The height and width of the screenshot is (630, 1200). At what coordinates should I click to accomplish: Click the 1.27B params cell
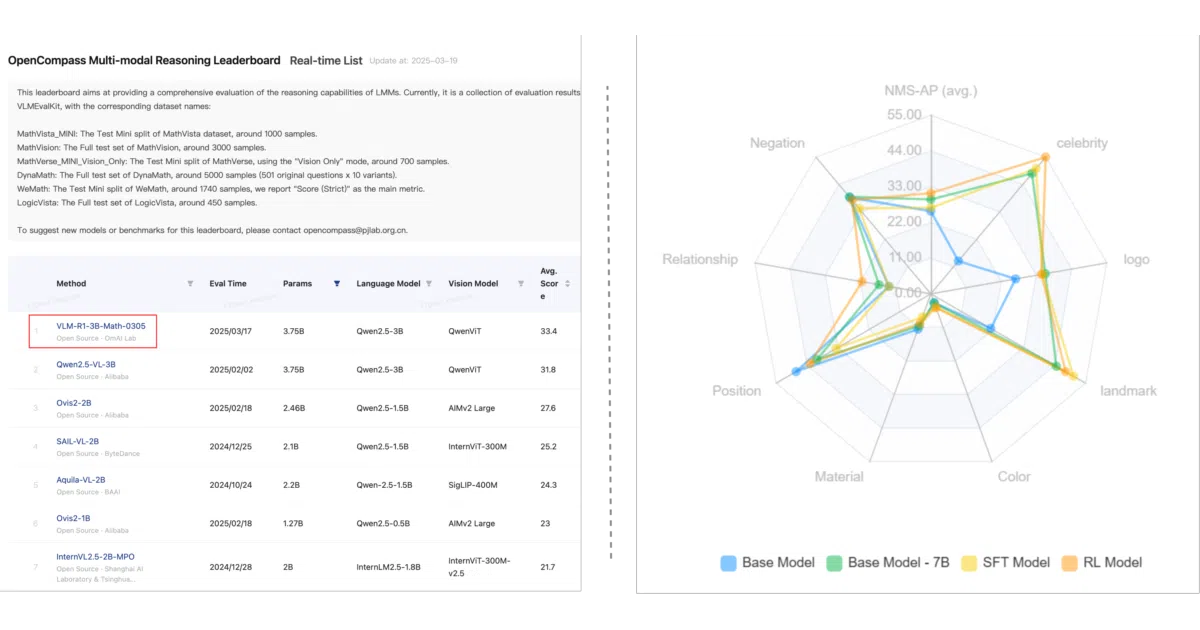tap(294, 523)
